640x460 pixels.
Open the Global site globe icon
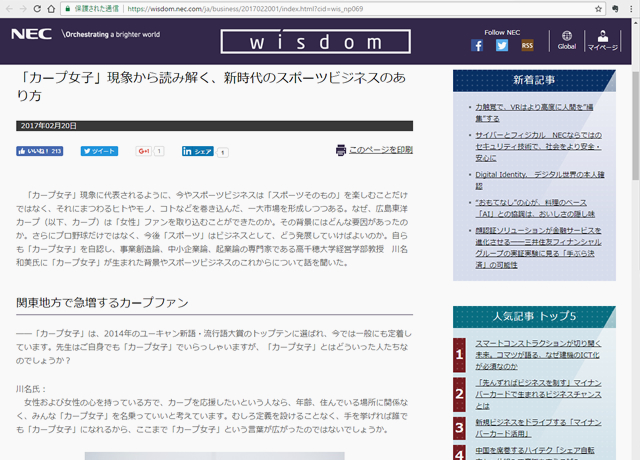(567, 38)
